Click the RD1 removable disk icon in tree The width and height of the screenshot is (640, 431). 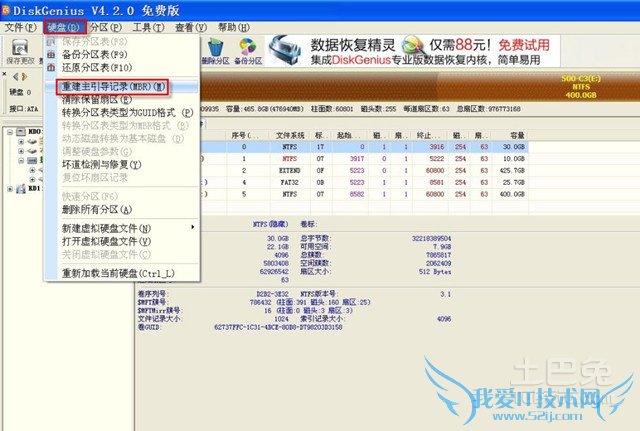[x=21, y=189]
